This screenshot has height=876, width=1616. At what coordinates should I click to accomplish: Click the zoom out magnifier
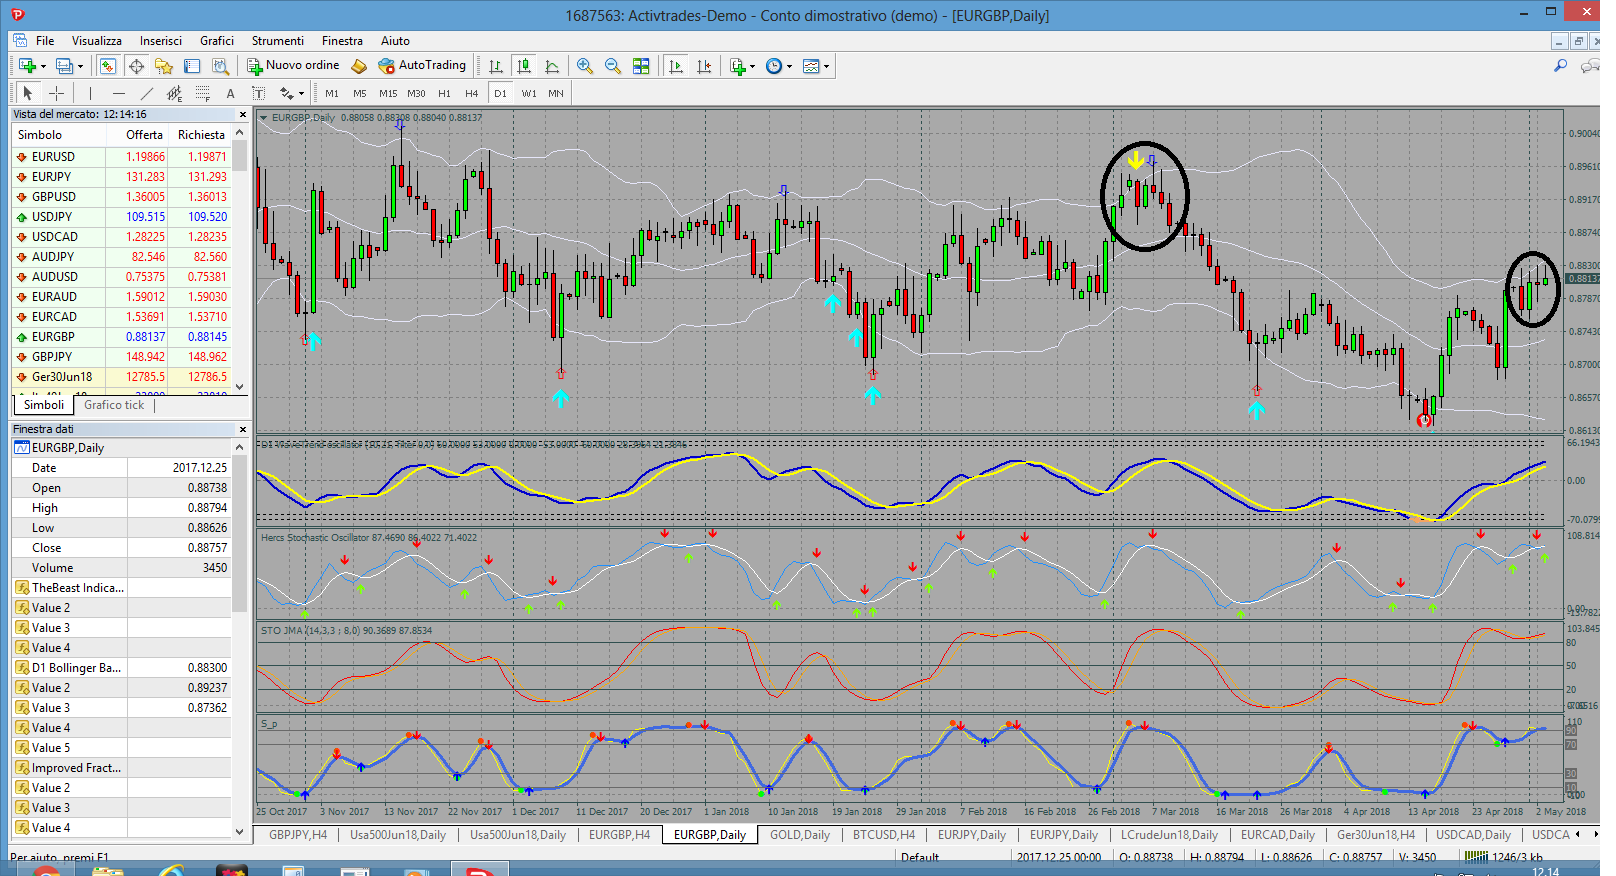(x=613, y=66)
